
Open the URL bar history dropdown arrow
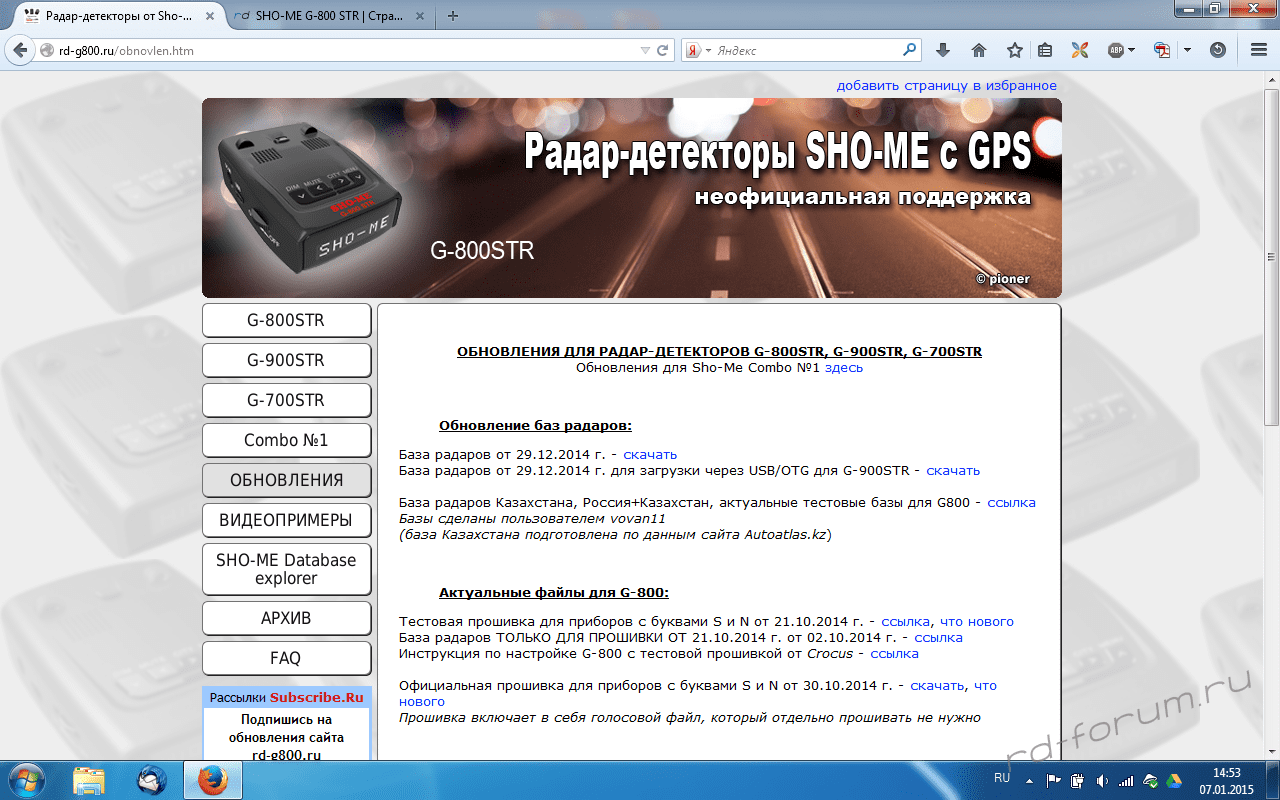point(645,50)
